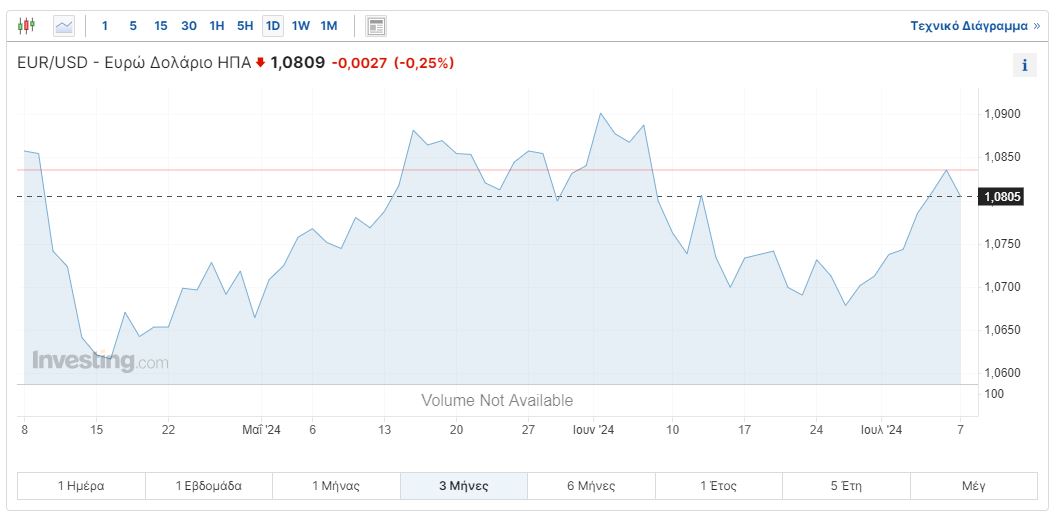Show maximum range with Μέγ

[x=973, y=486]
